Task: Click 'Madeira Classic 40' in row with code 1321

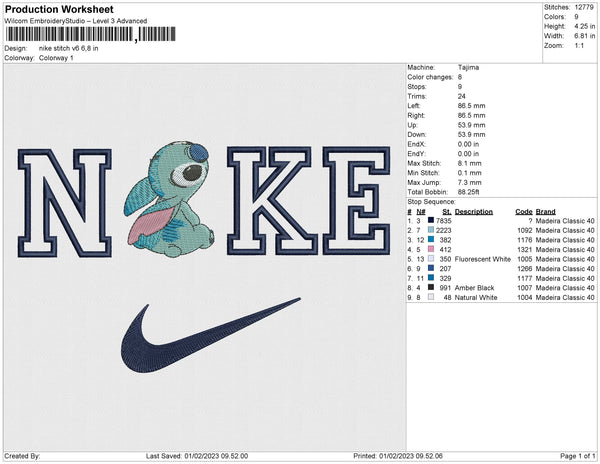Action: pos(565,249)
